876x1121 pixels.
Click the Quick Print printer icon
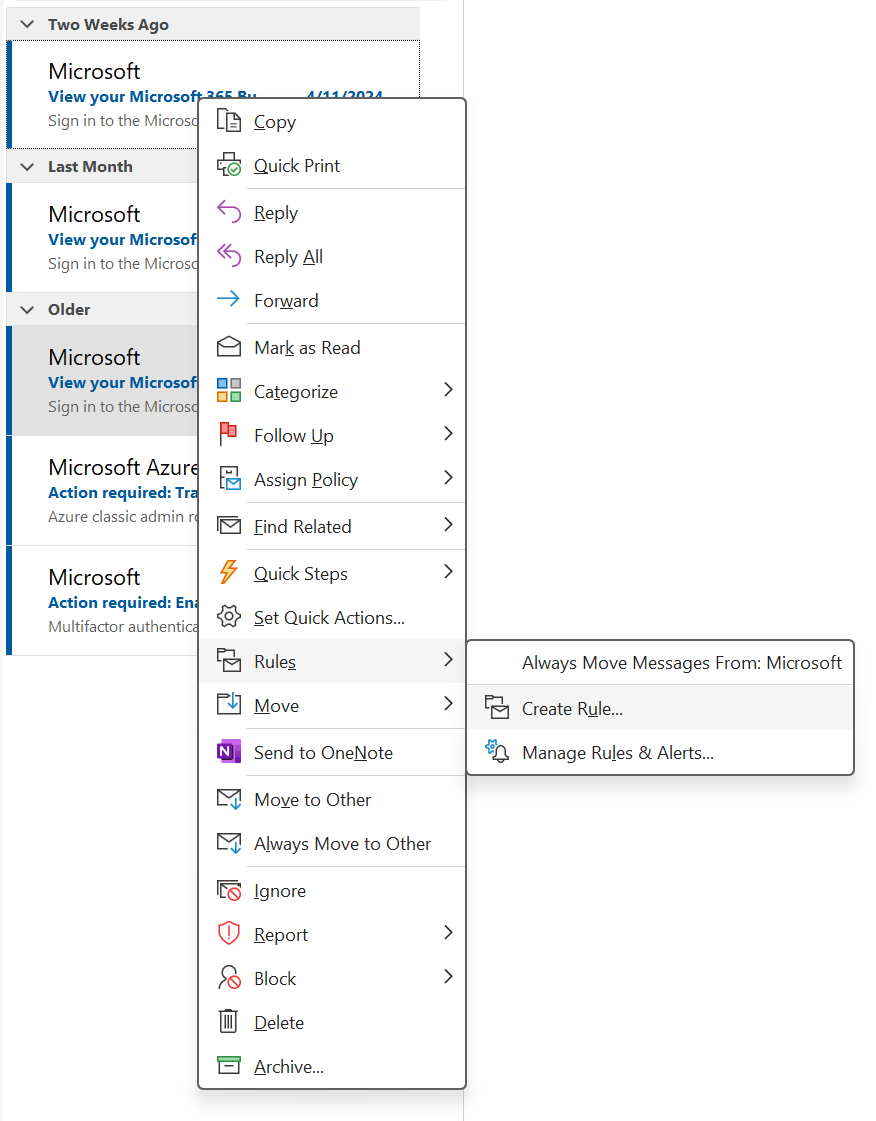point(229,164)
